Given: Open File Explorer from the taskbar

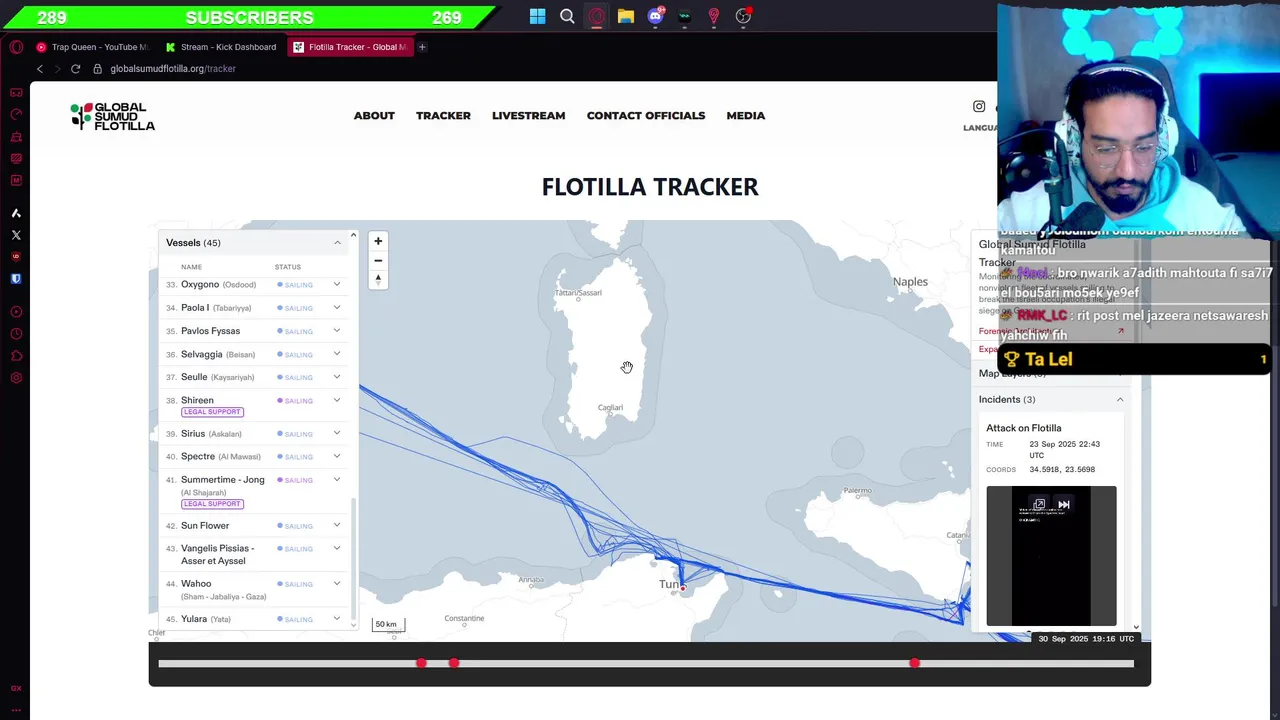Looking at the screenshot, I should tap(626, 16).
